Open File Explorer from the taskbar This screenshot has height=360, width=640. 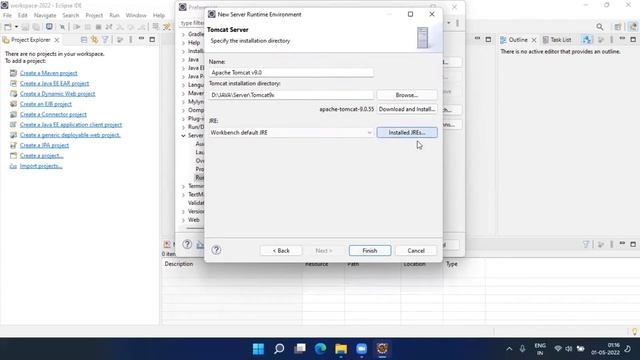(341, 349)
